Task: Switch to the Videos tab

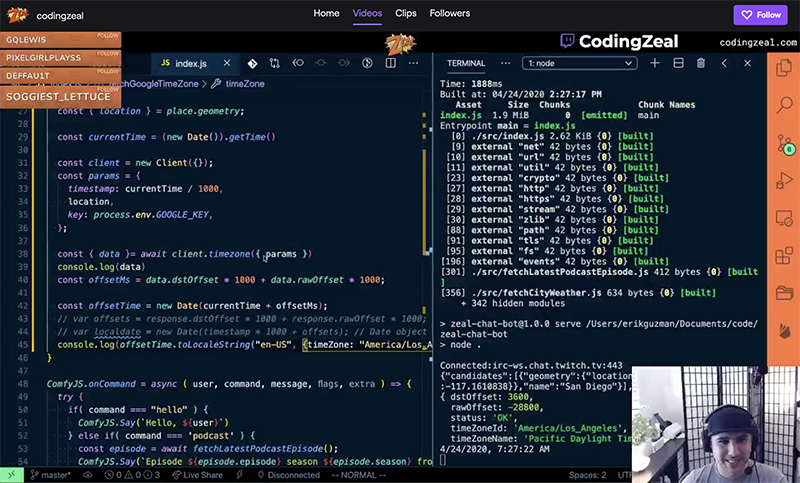Action: 367,13
